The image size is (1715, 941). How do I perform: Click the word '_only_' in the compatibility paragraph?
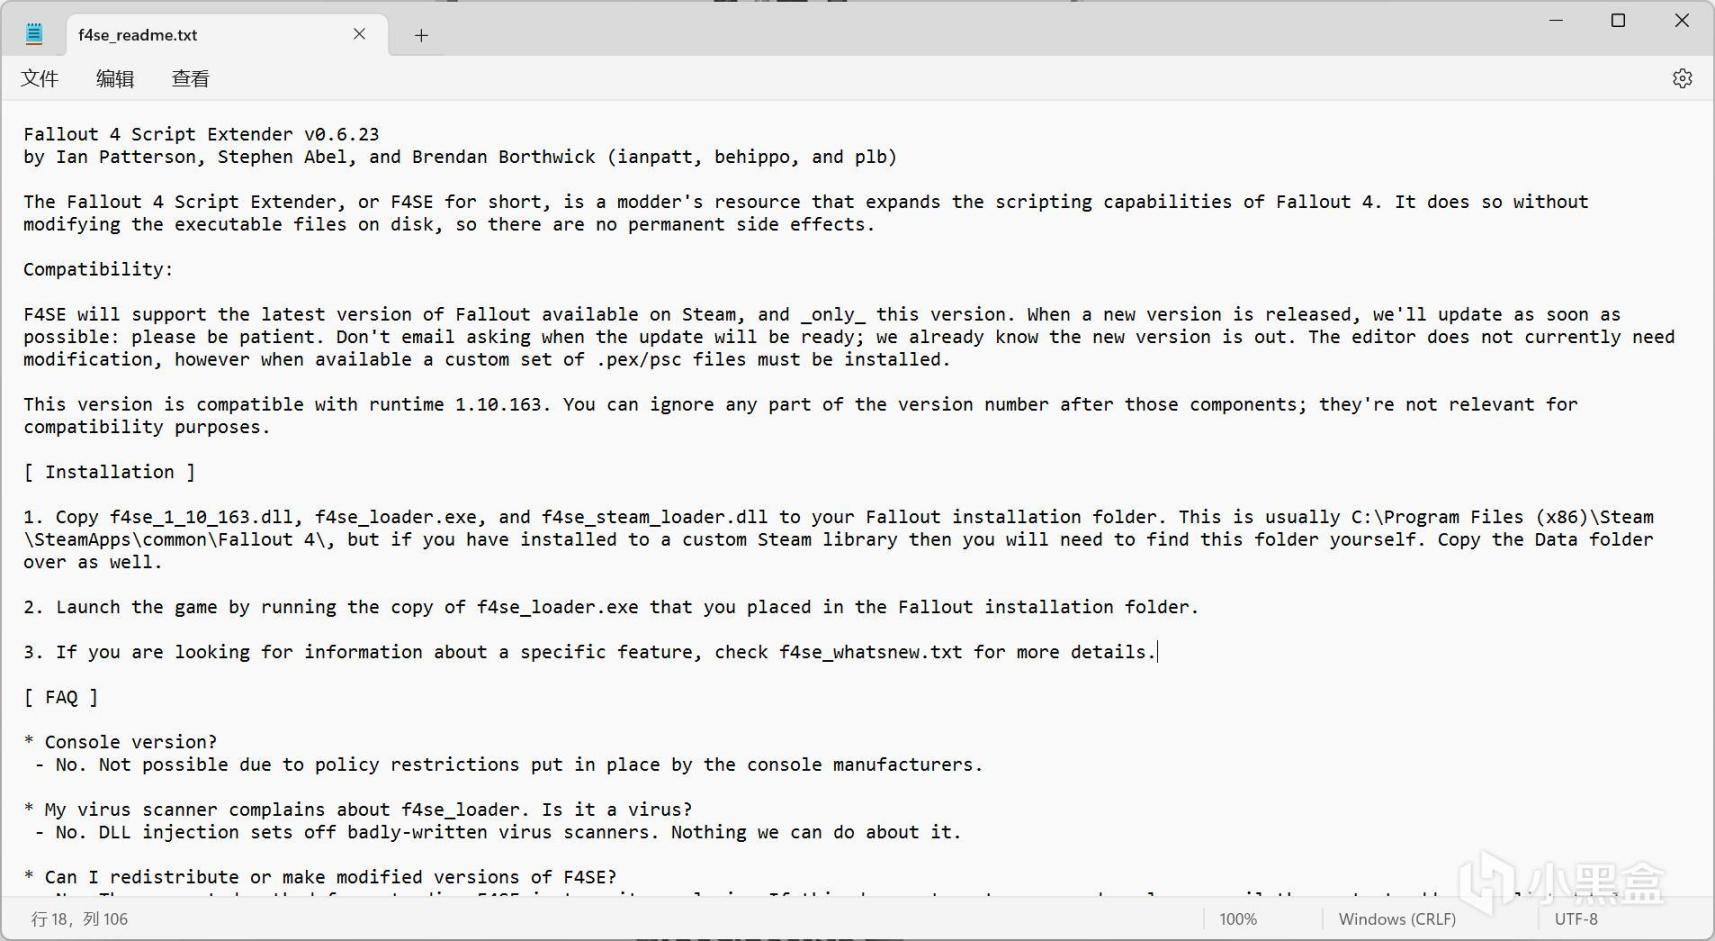coord(833,314)
